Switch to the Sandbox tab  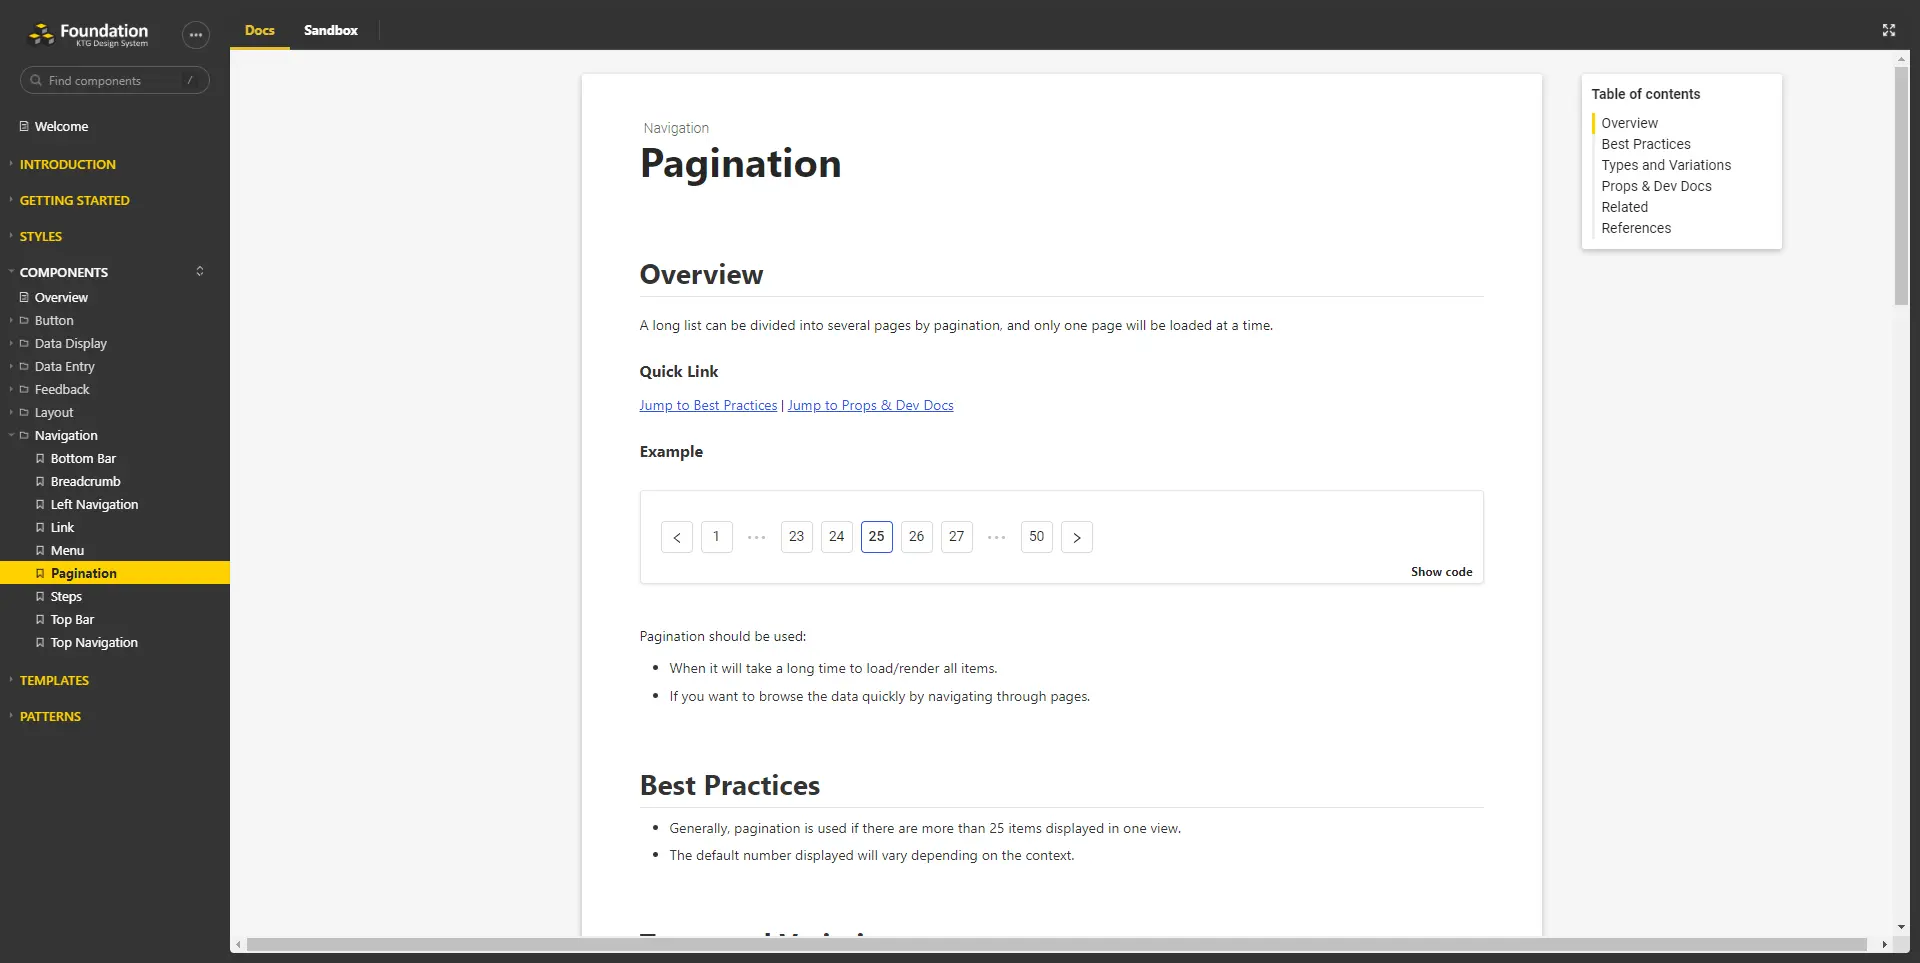[330, 30]
